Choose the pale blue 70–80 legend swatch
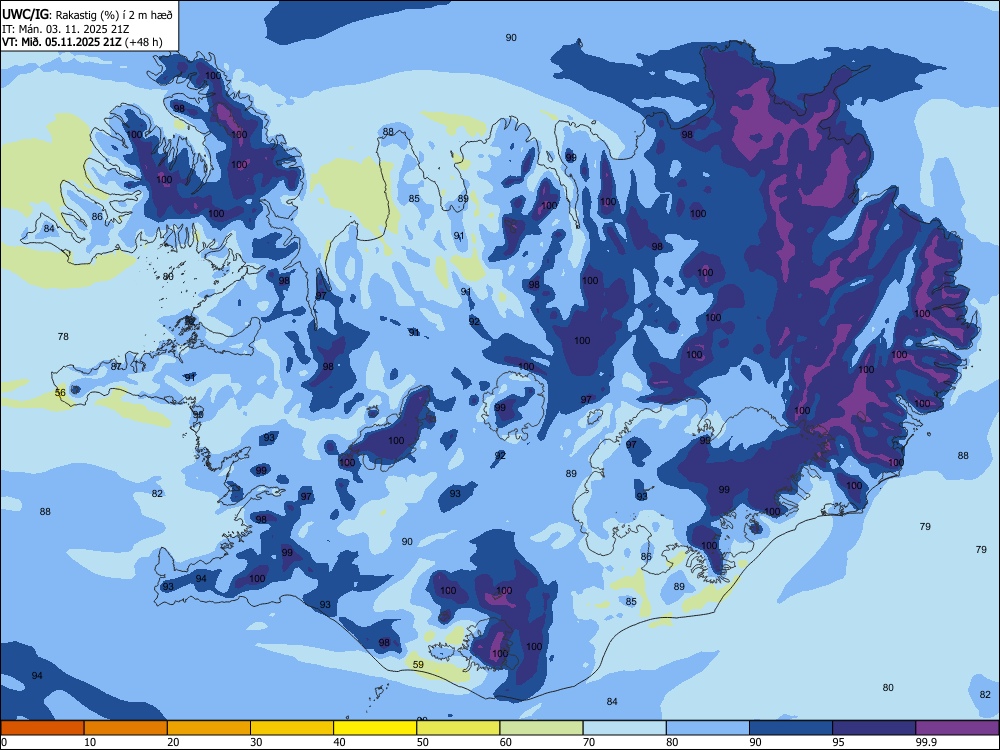The width and height of the screenshot is (1000, 750). (x=624, y=728)
